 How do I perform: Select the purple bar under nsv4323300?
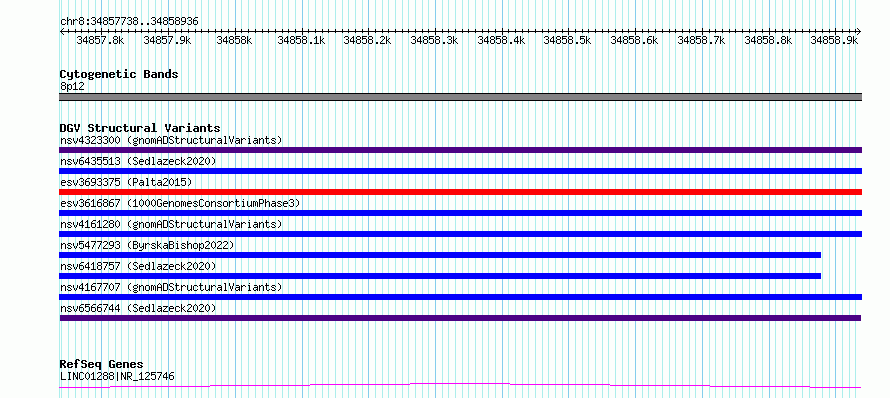[460, 150]
